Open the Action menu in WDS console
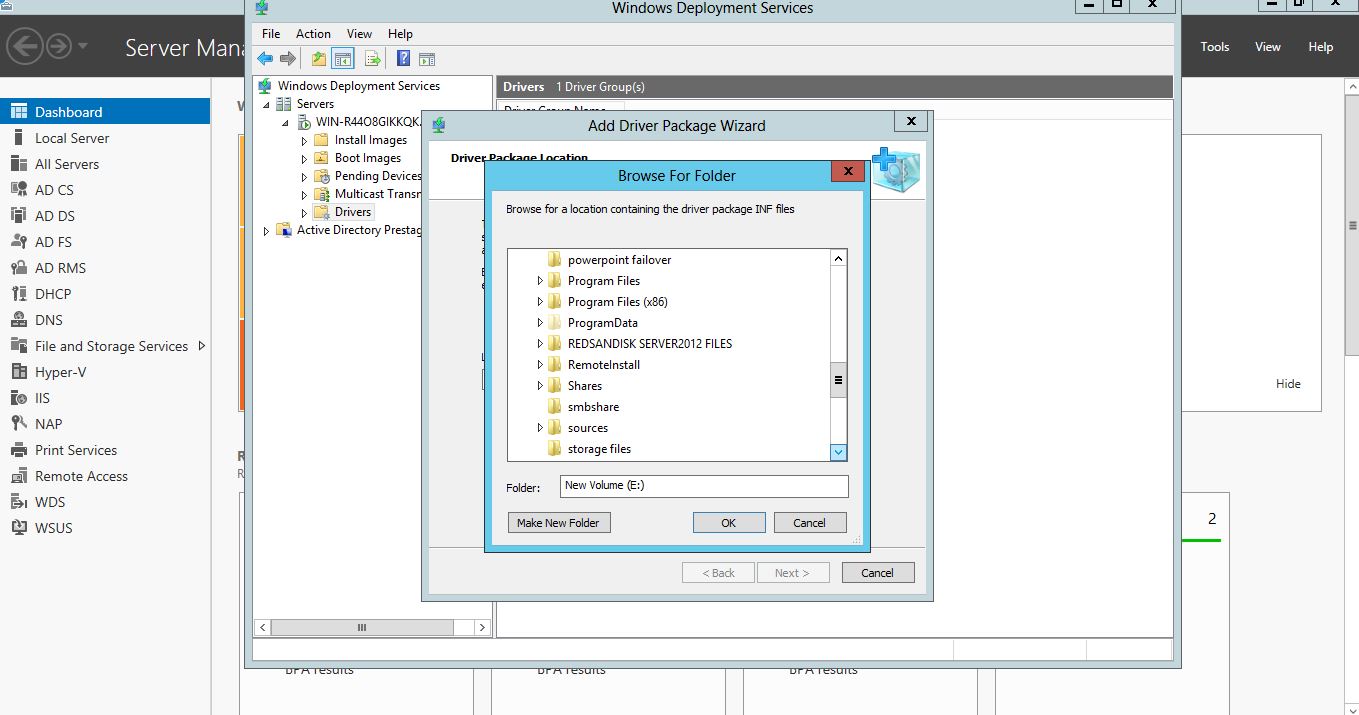 (x=313, y=34)
